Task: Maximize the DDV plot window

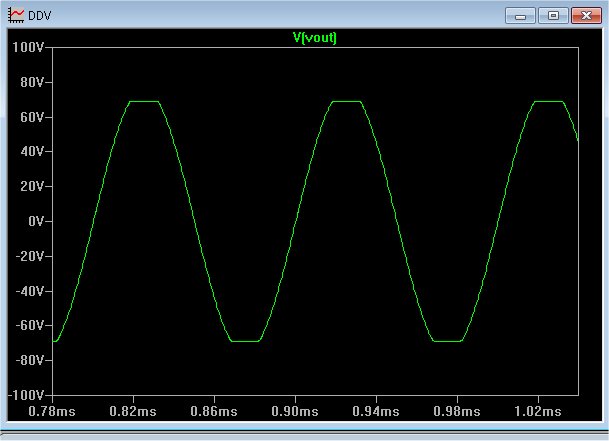Action: 553,16
